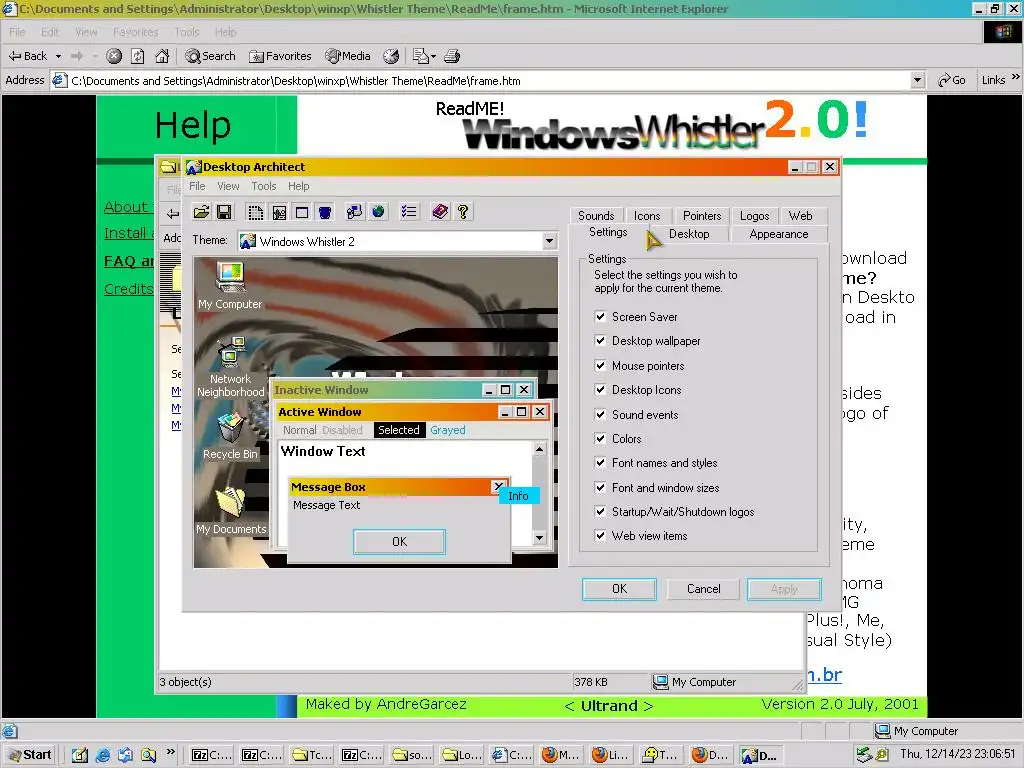The height and width of the screenshot is (768, 1024).
Task: Open Media in Internet Explorer toolbar
Action: (x=348, y=56)
